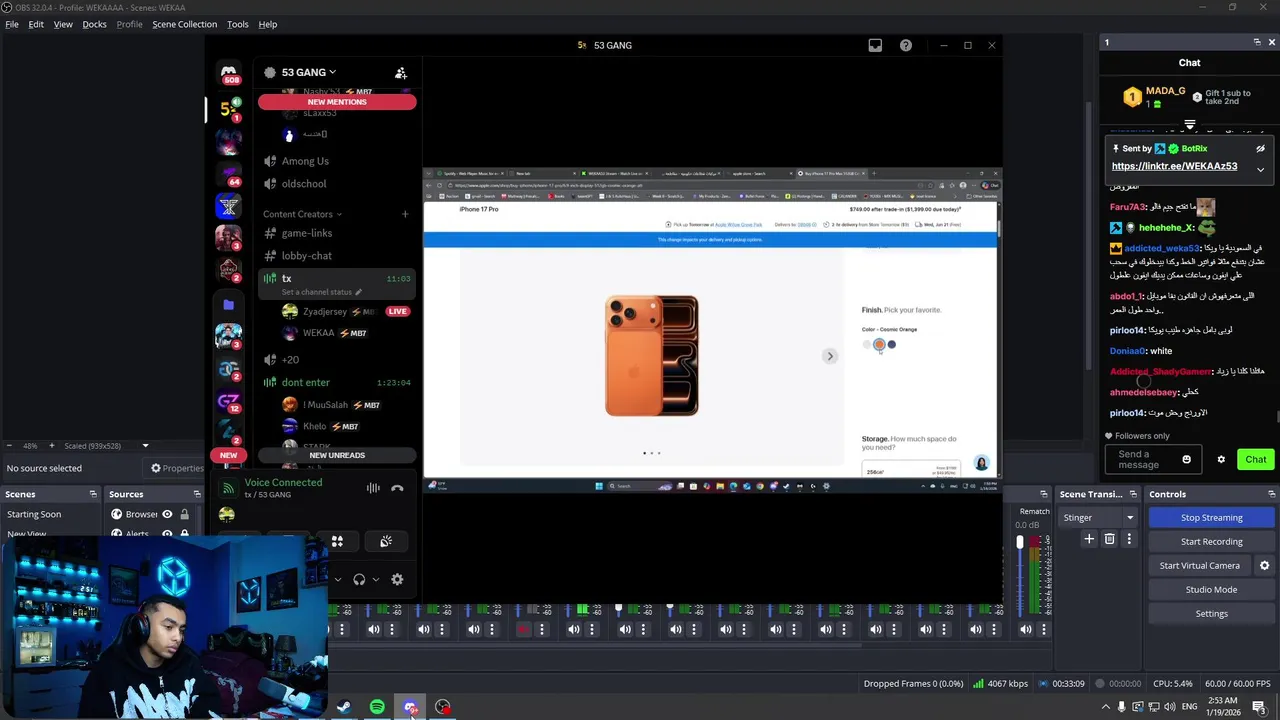Toggle visibility of Browser source
Screen dimensions: 1280x720
pyautogui.click(x=167, y=514)
